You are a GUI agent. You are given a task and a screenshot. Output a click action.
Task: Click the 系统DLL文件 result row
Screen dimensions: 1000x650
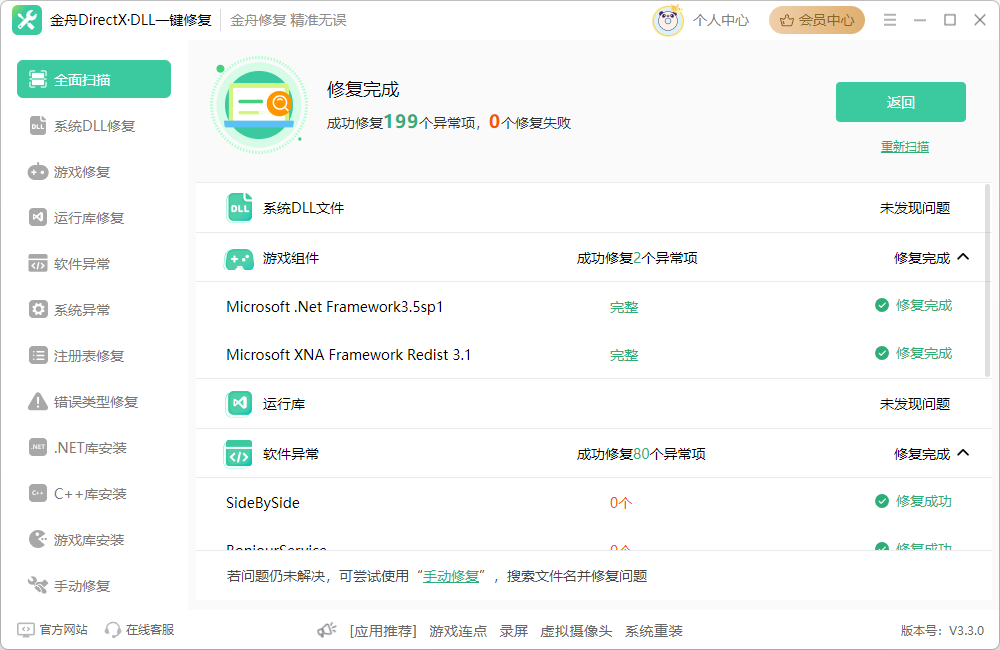591,208
